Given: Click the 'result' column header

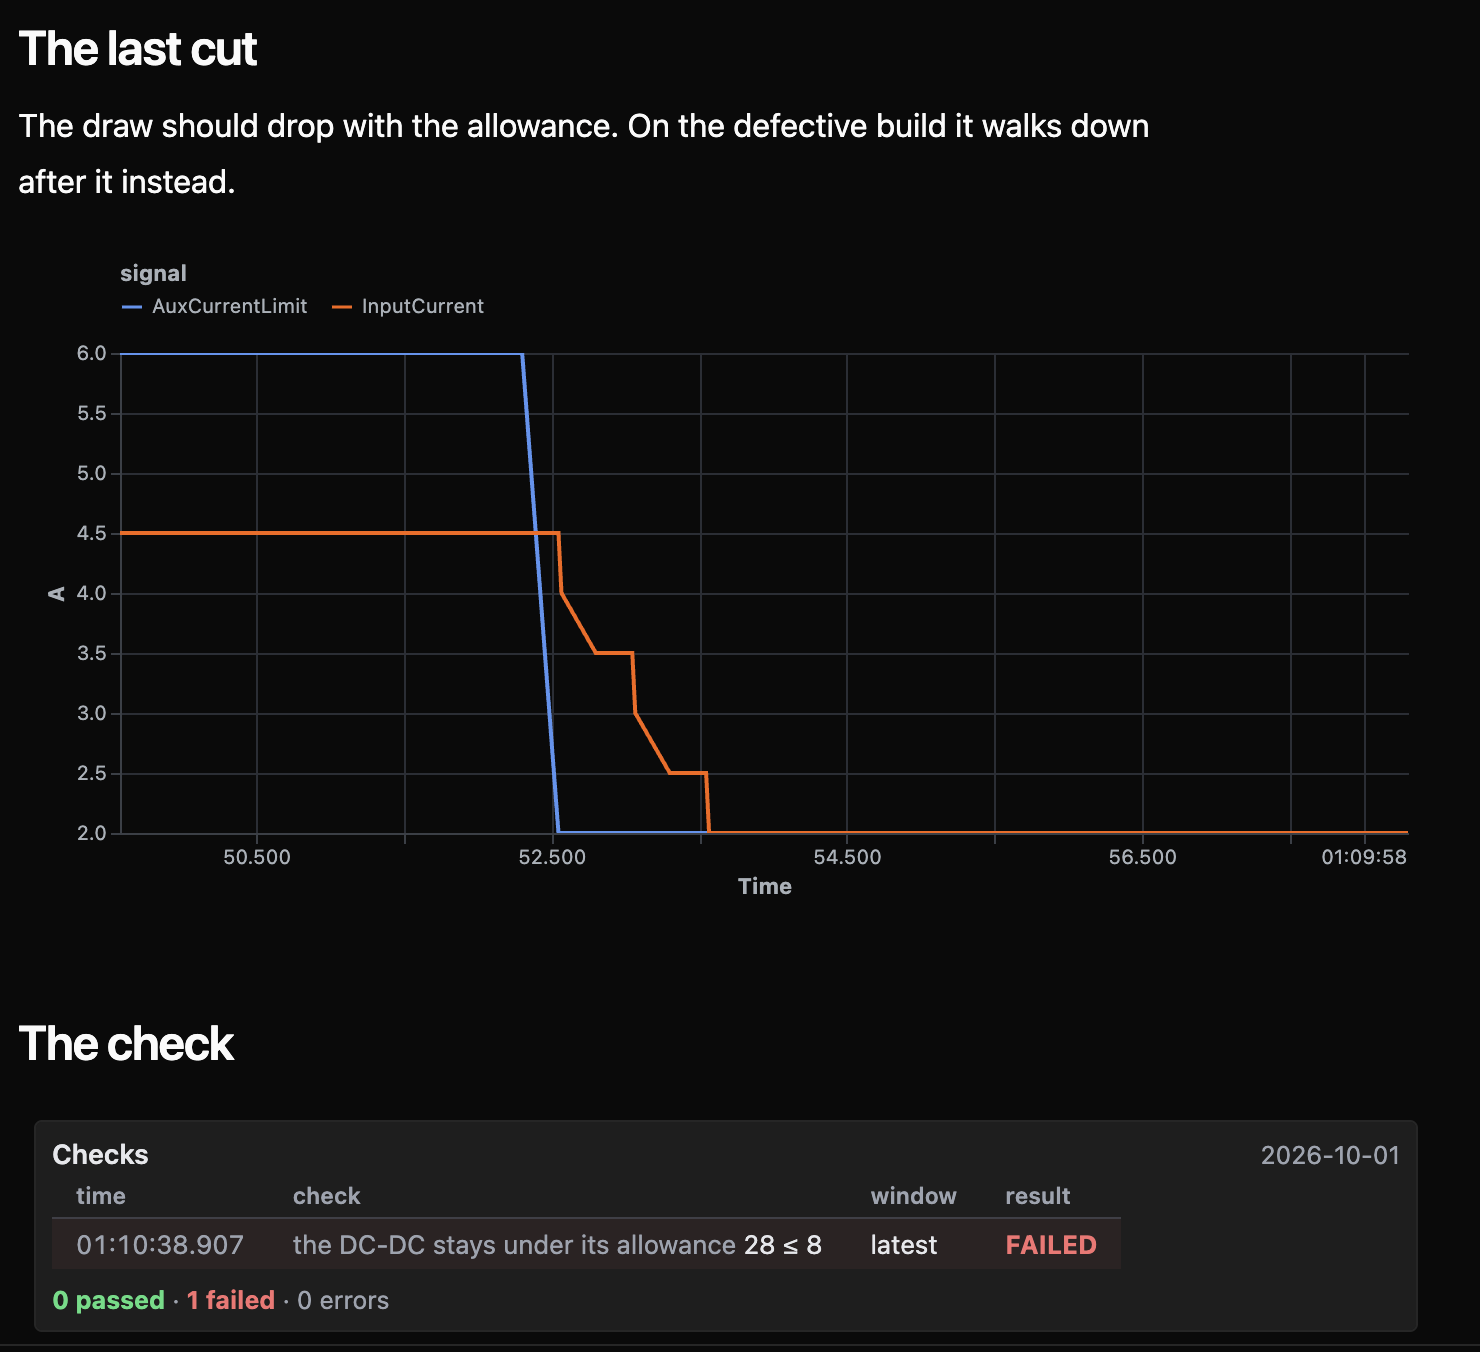Looking at the screenshot, I should click(1038, 1196).
